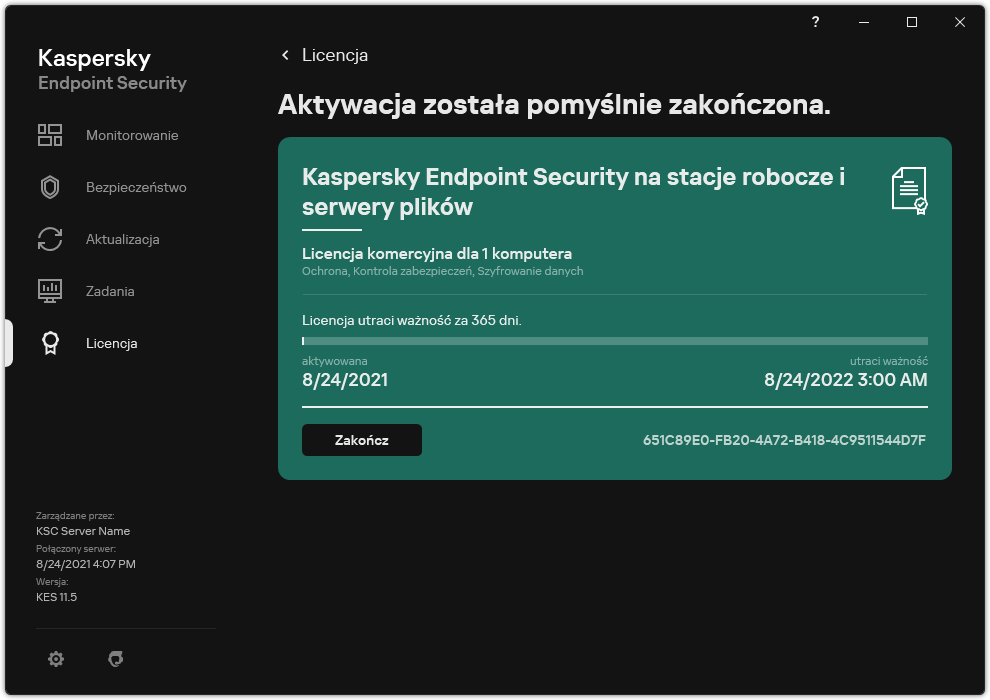Click the back chevron beside Licencja header

285,55
